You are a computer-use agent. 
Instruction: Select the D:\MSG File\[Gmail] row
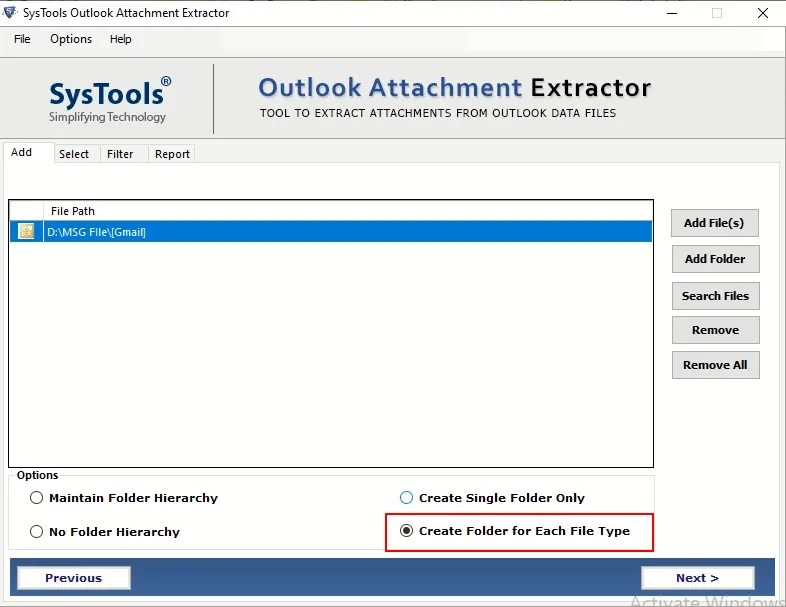(x=331, y=232)
